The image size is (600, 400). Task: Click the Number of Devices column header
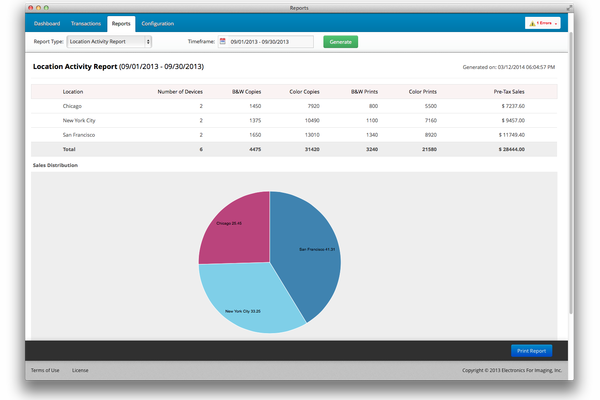[180, 92]
